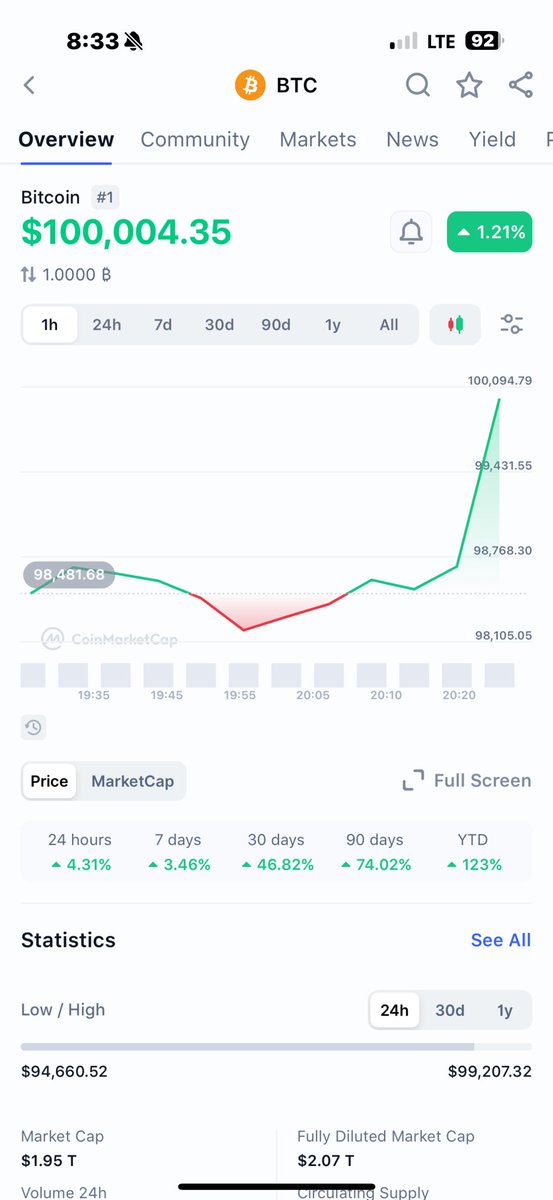Switch to candlestick chart view
Image resolution: width=553 pixels, height=1200 pixels.
(x=456, y=324)
